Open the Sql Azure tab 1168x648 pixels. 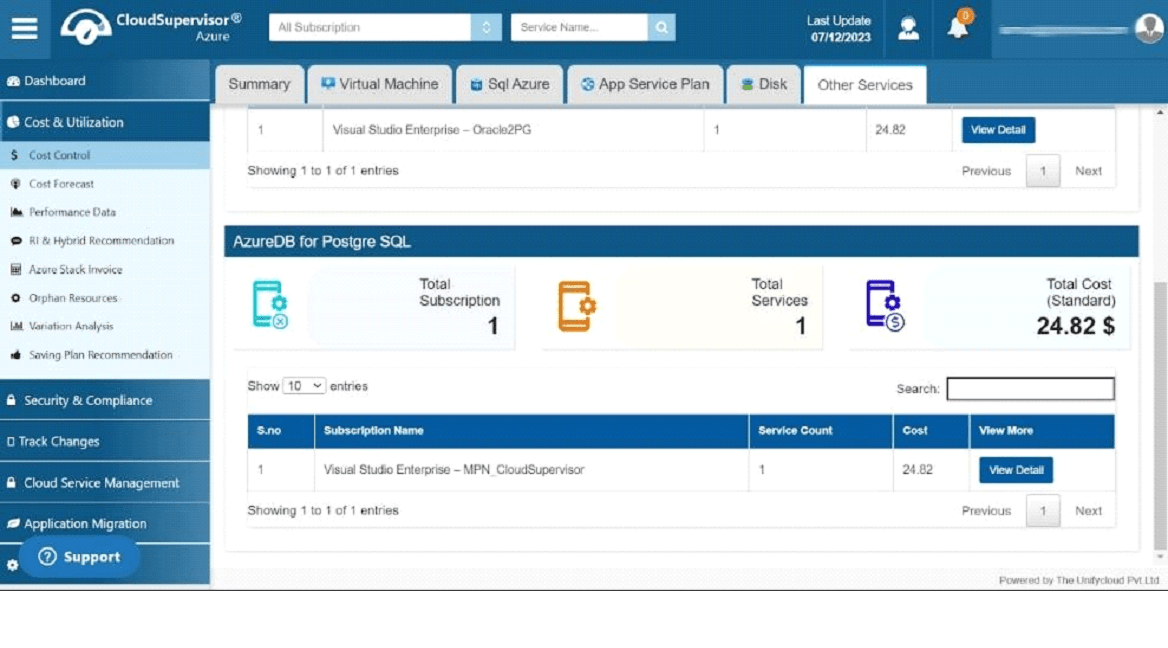click(x=510, y=84)
